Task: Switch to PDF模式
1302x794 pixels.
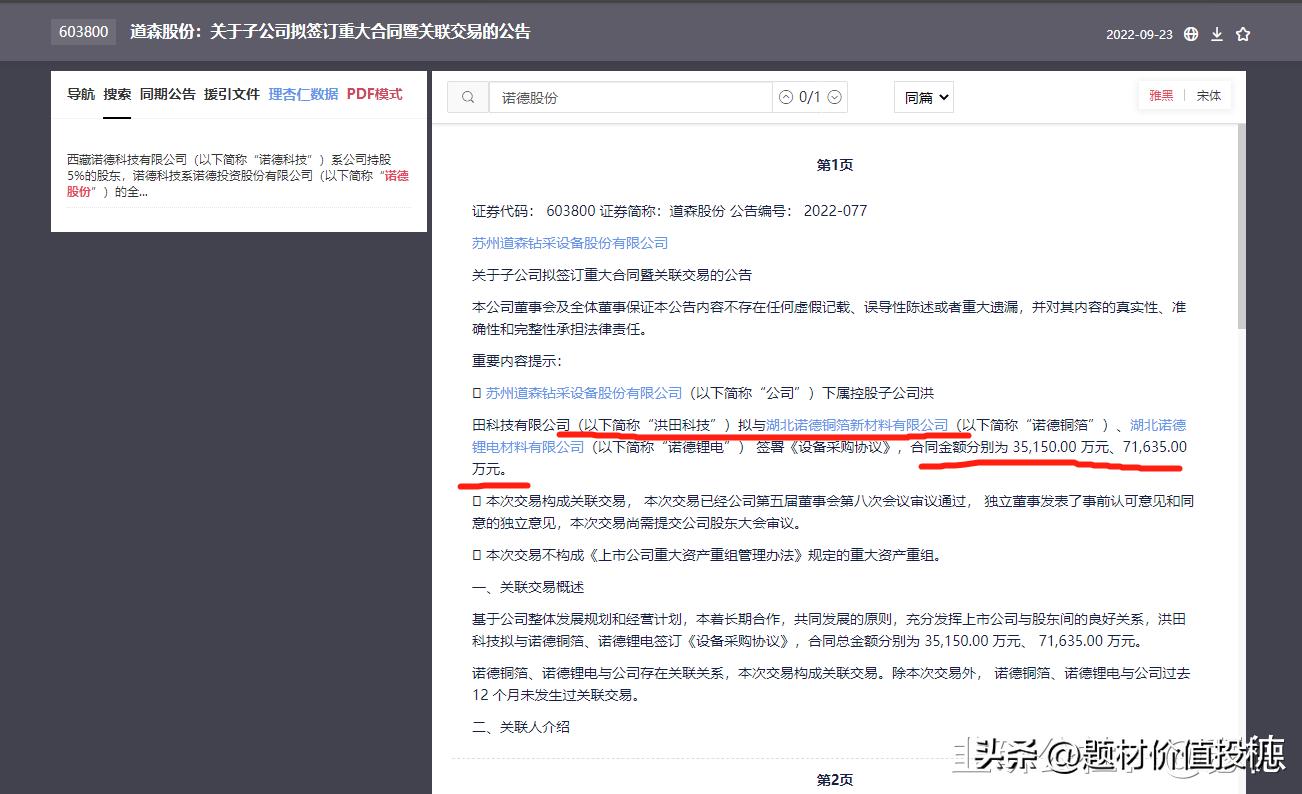Action: pyautogui.click(x=375, y=94)
